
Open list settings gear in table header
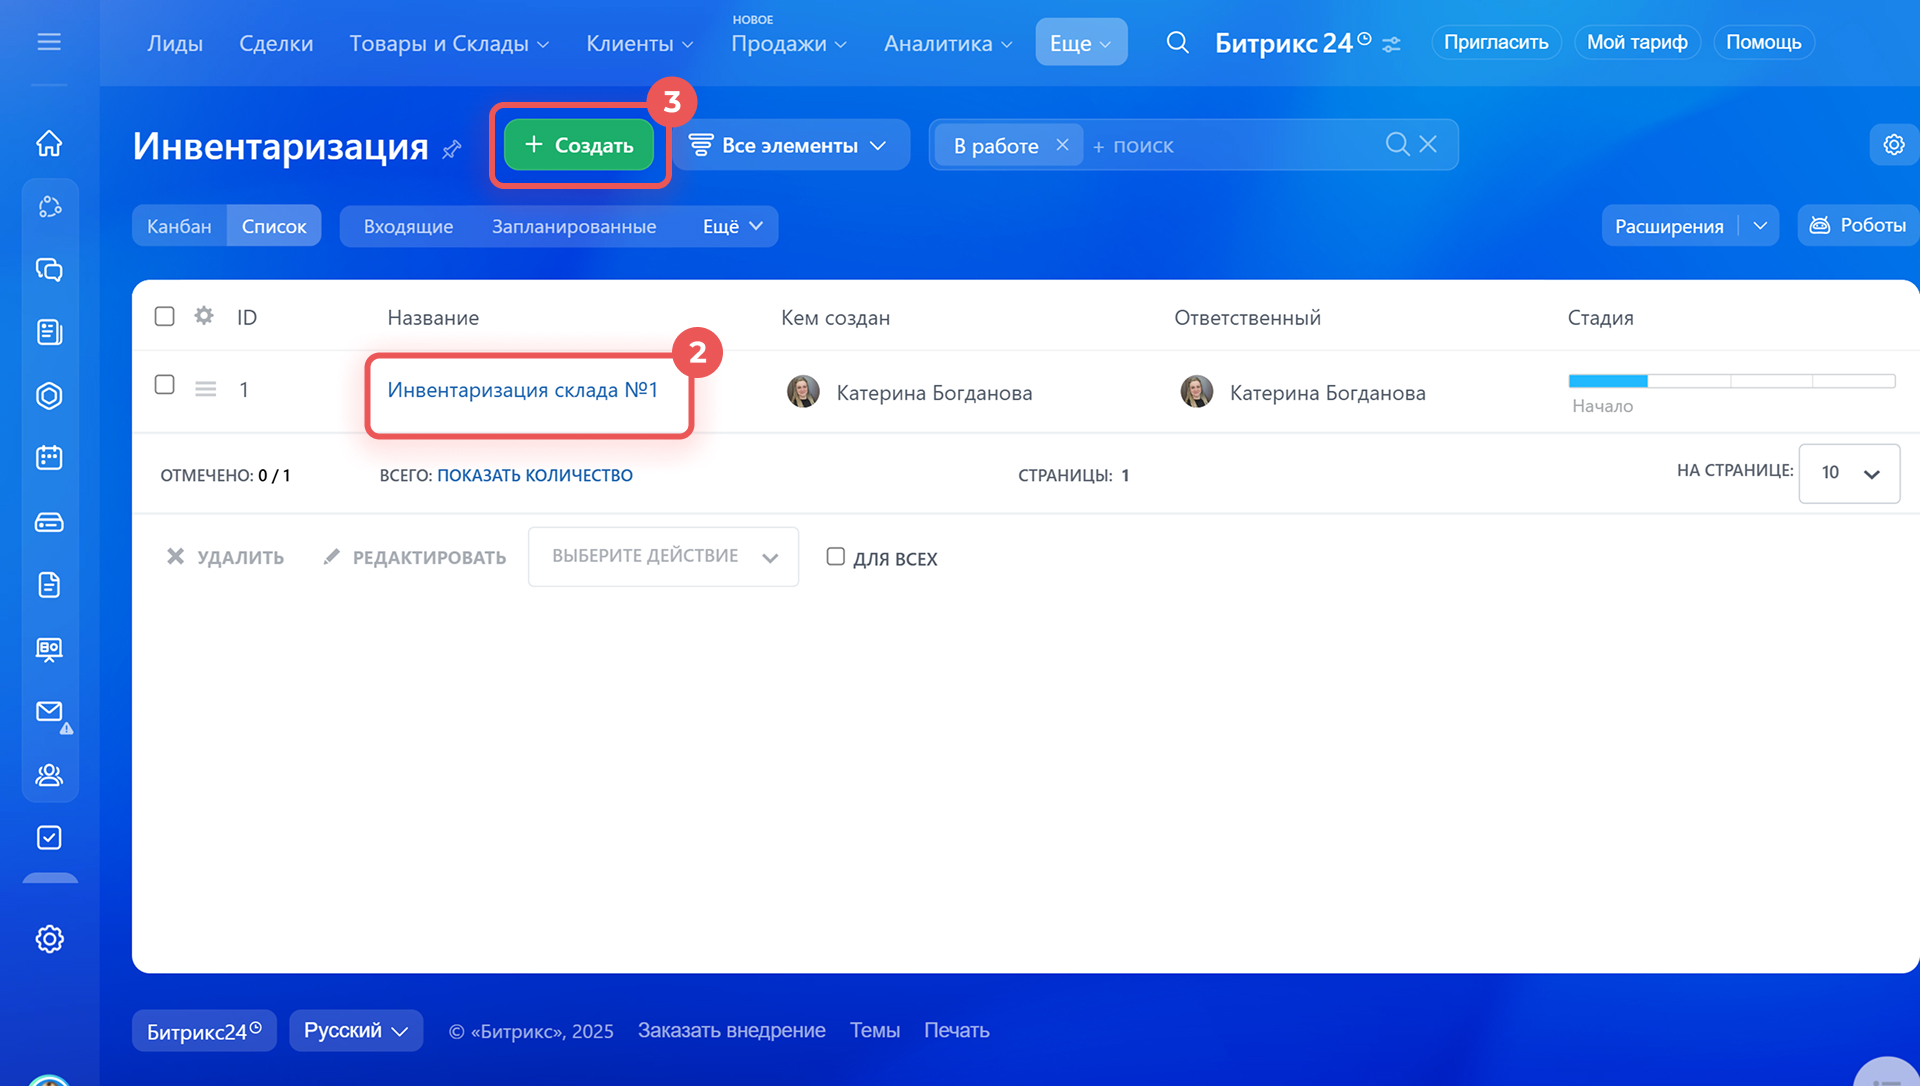(204, 316)
